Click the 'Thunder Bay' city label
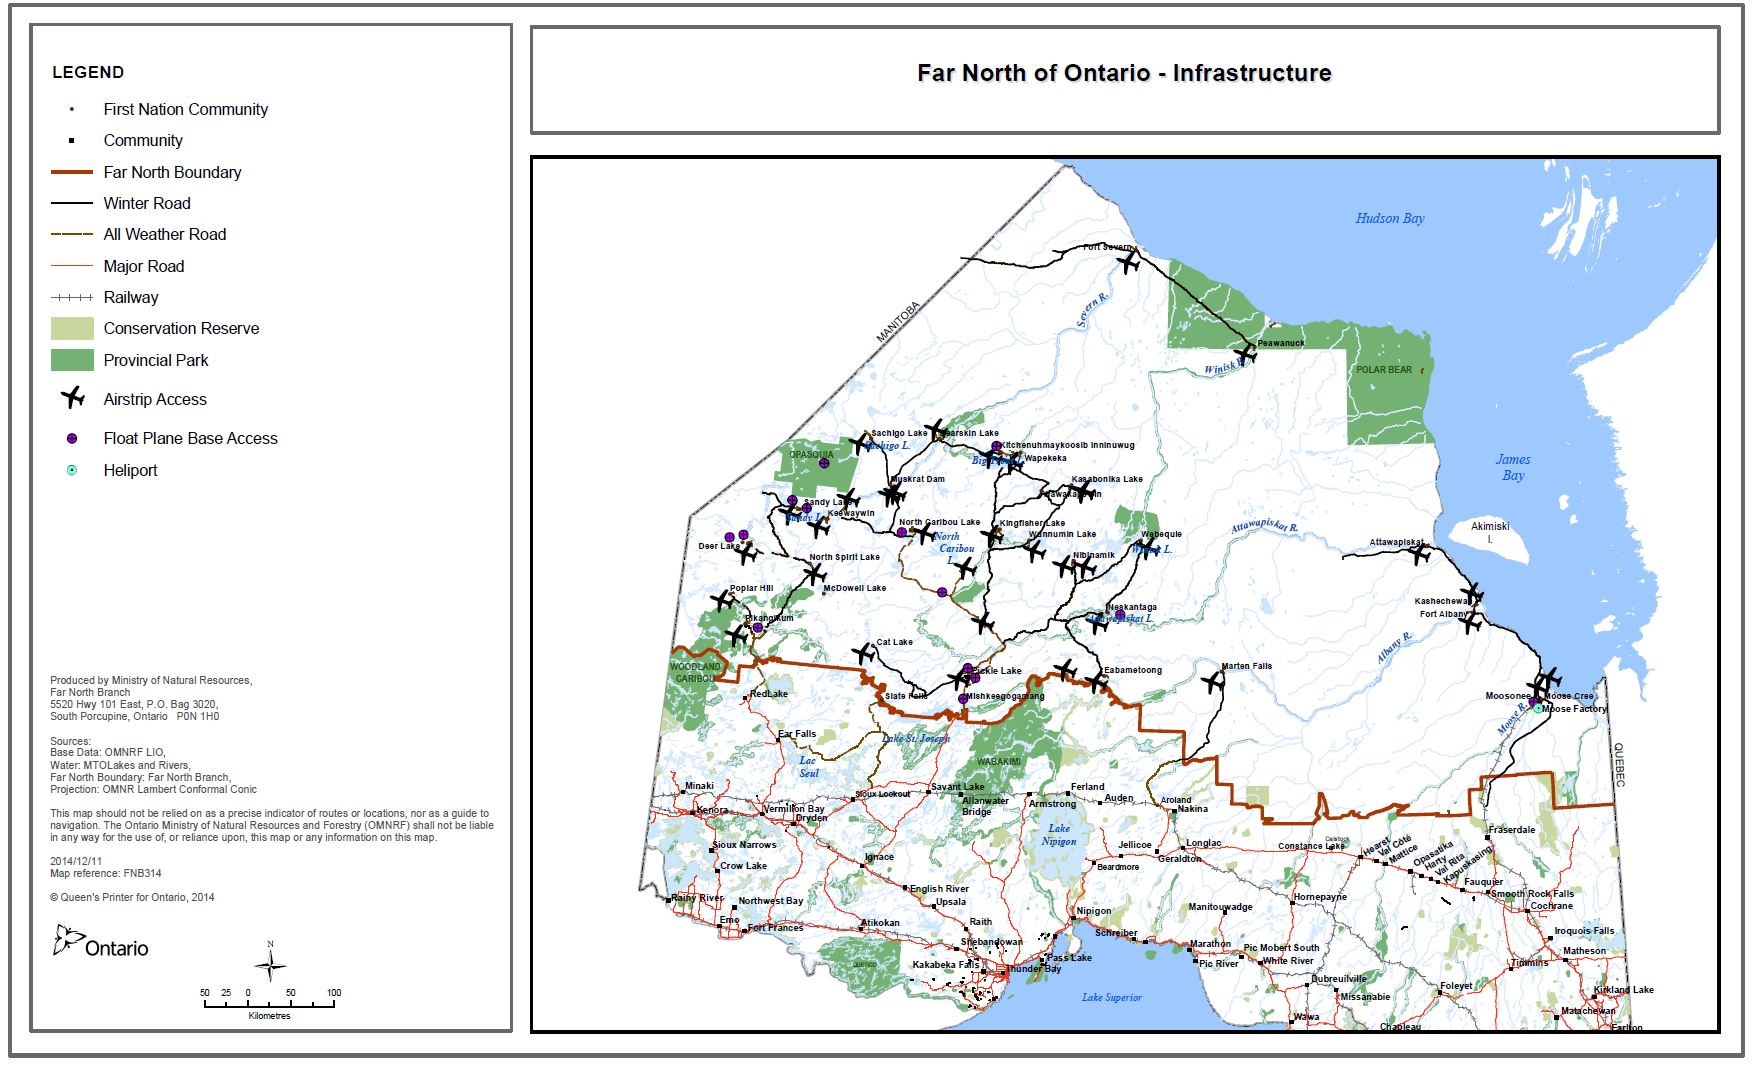 (1033, 969)
